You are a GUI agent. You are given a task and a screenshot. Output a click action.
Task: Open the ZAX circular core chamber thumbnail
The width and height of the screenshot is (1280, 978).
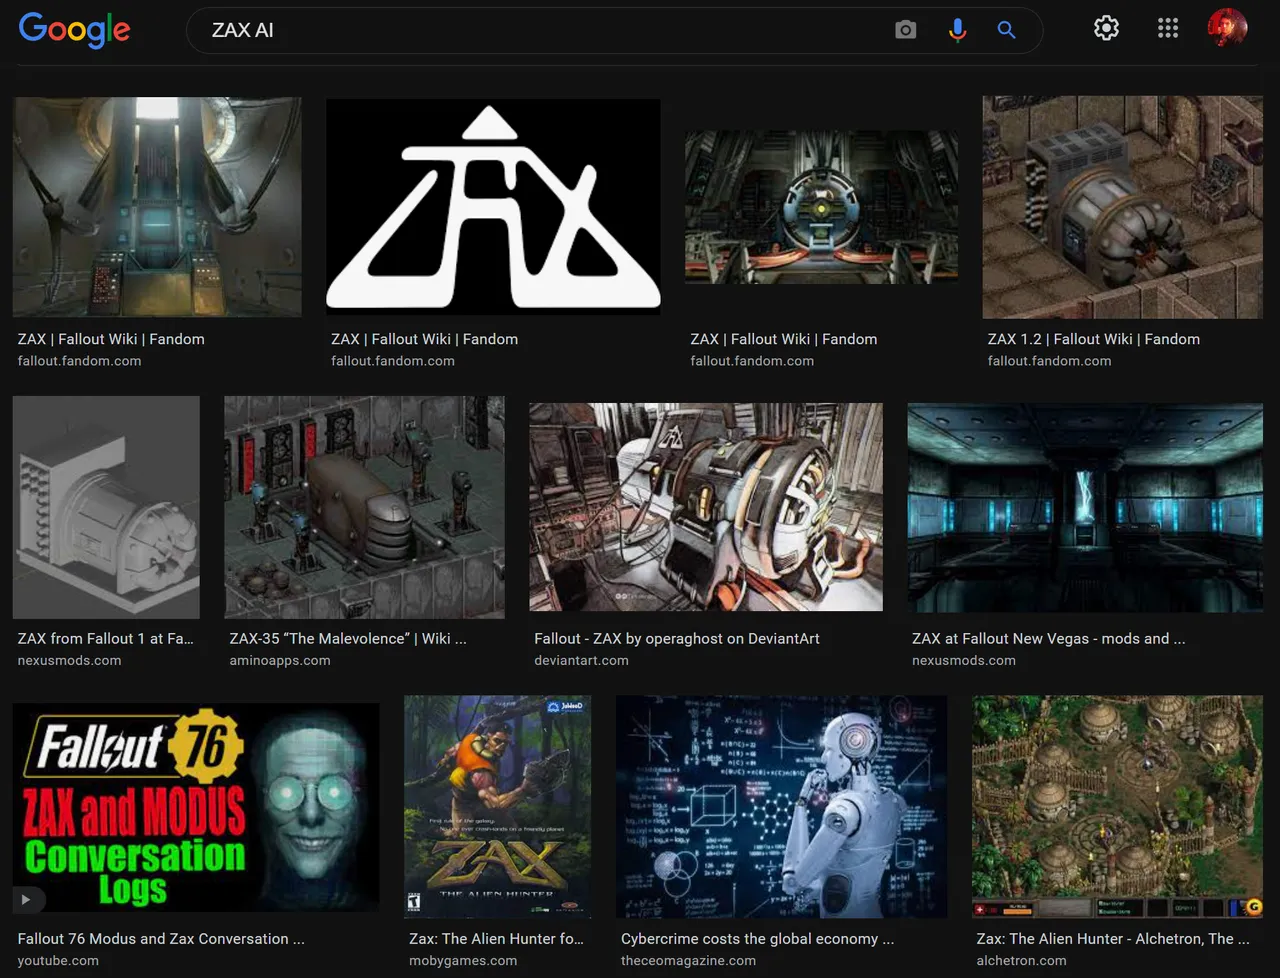[821, 207]
